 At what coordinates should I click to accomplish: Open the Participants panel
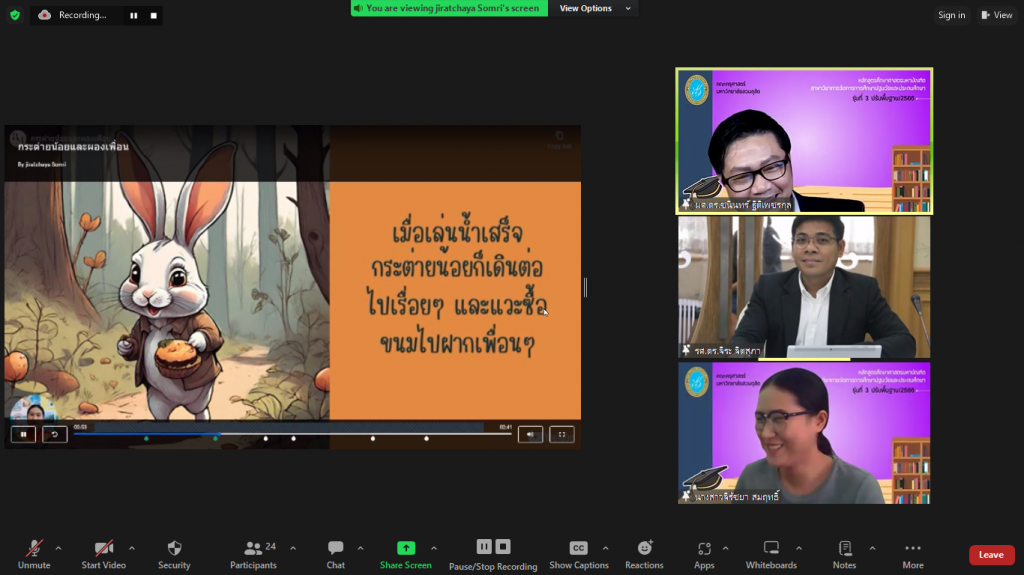(x=254, y=549)
